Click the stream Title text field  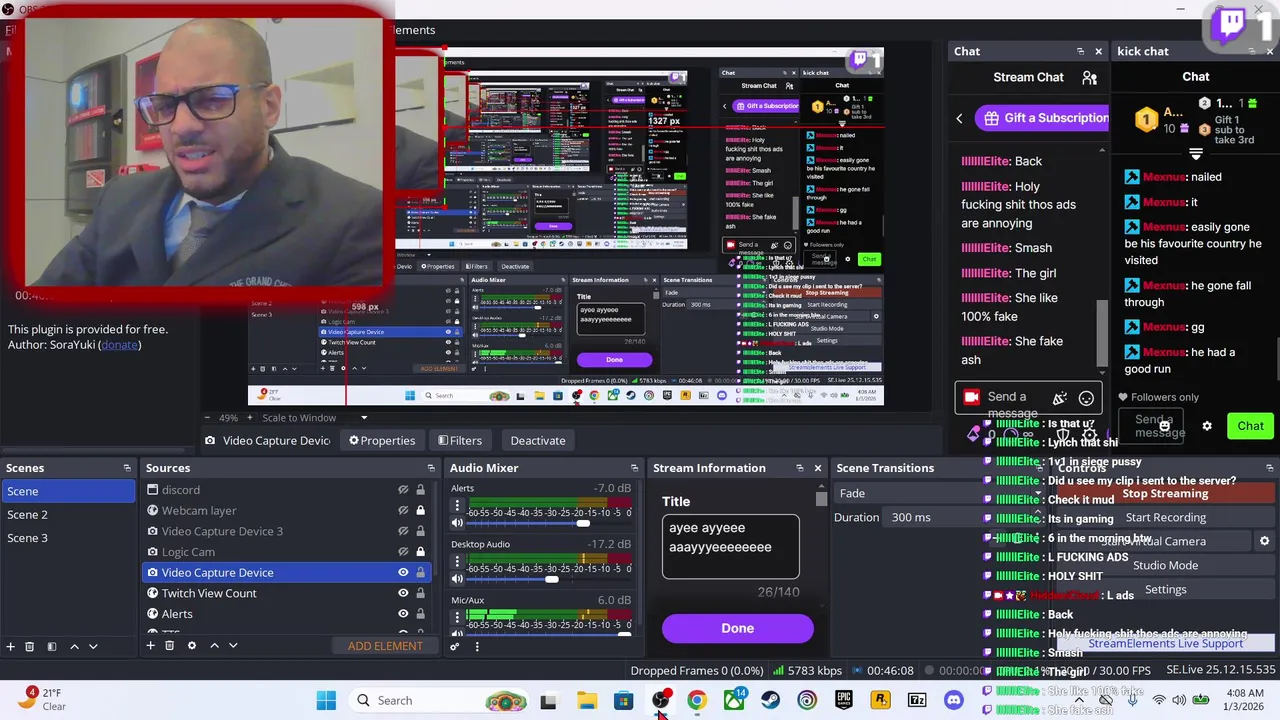point(730,546)
